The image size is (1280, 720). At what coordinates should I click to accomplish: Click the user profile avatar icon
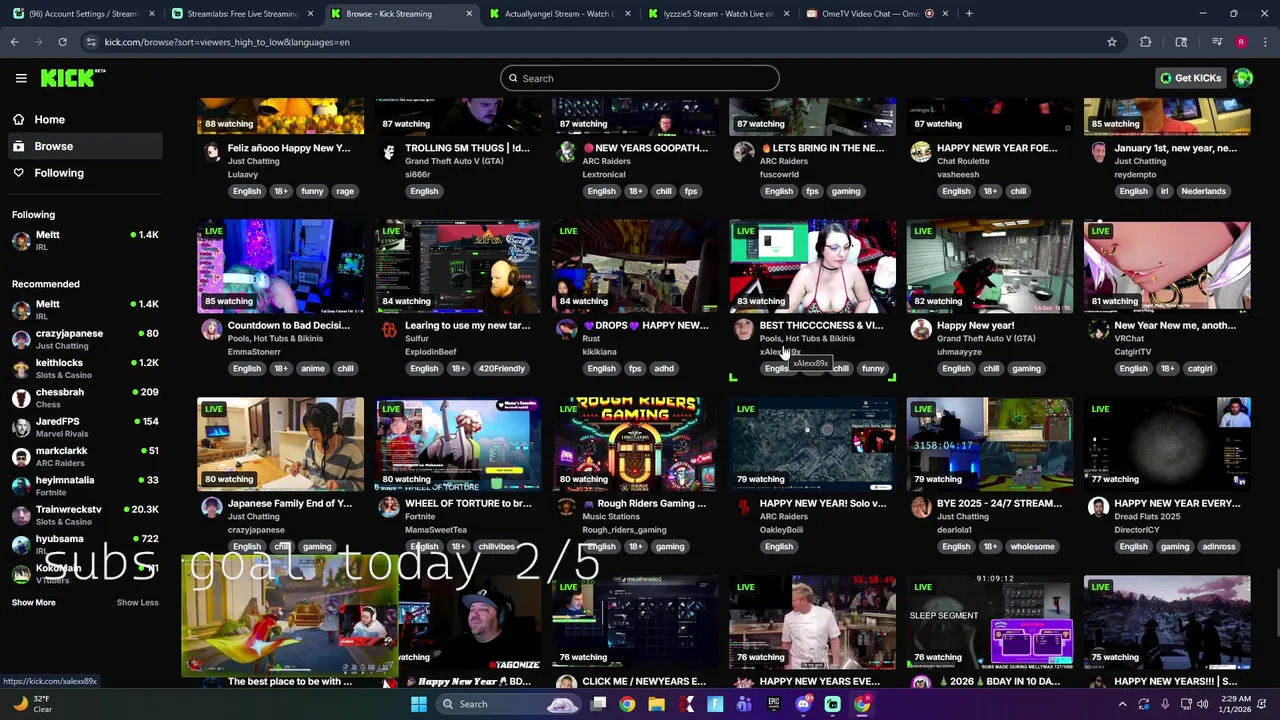click(1243, 78)
